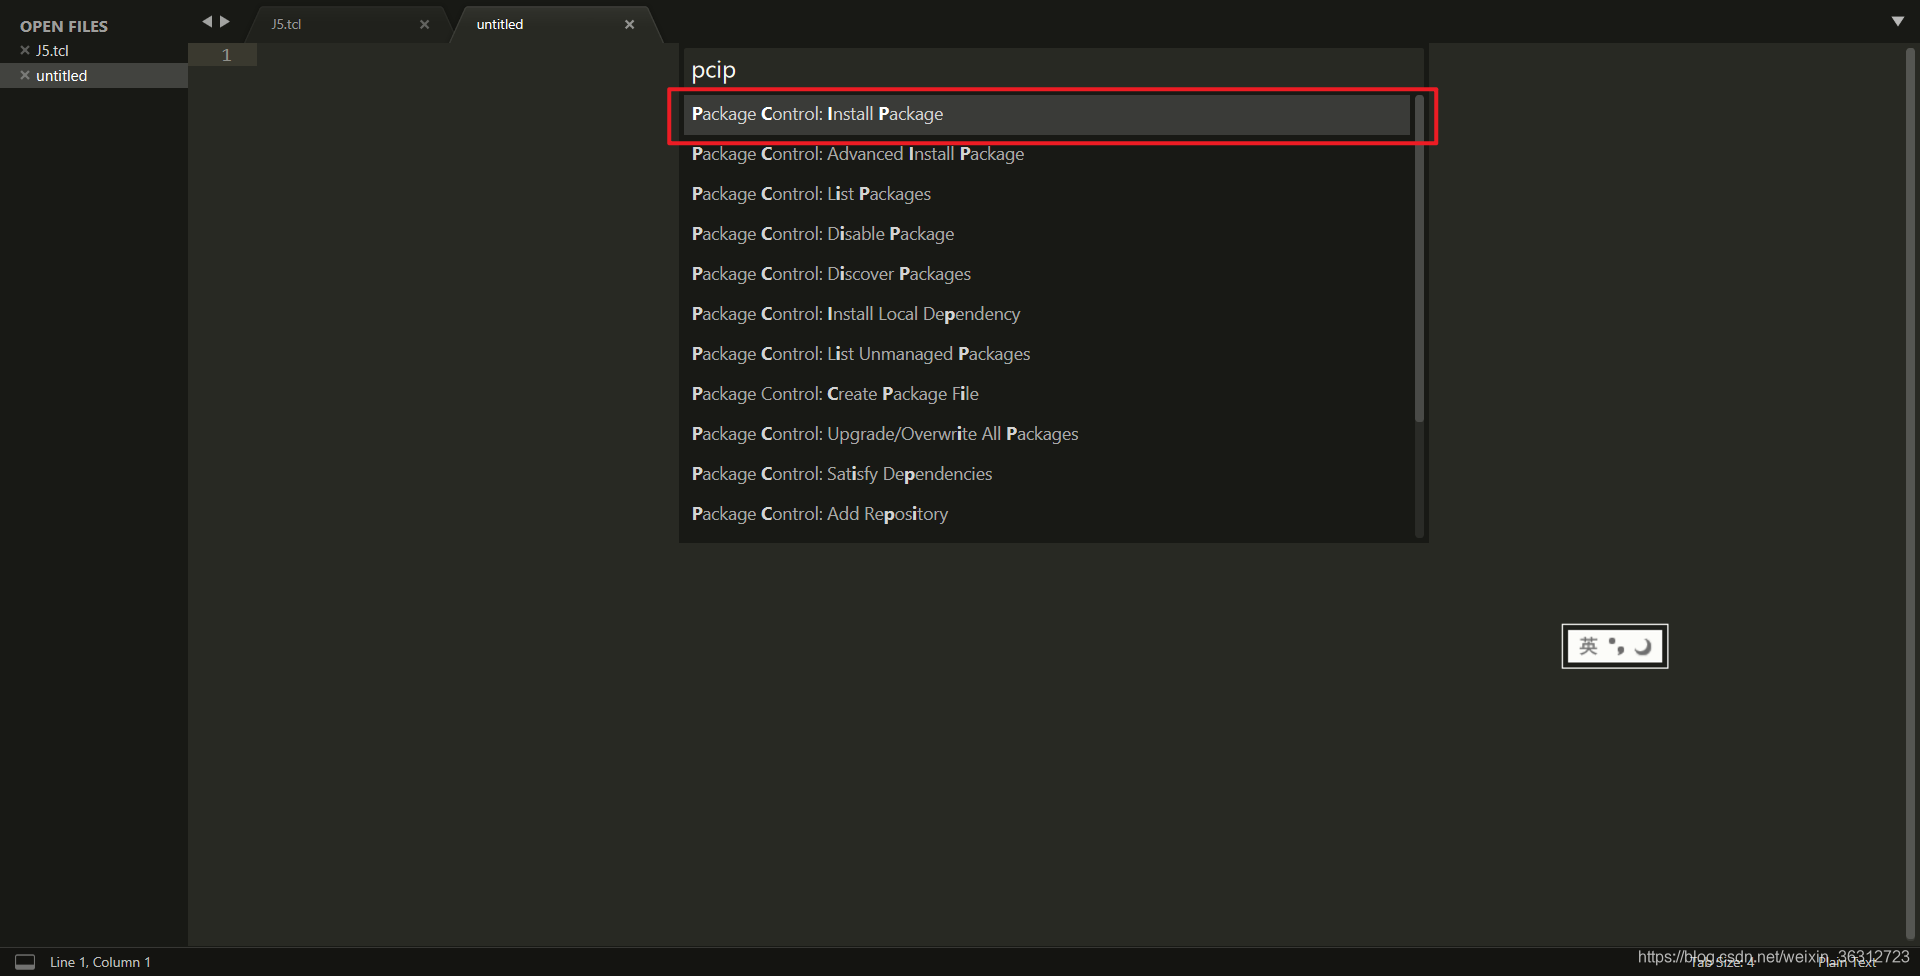Select Package Control: Discover Packages
The width and height of the screenshot is (1920, 976).
click(1046, 274)
